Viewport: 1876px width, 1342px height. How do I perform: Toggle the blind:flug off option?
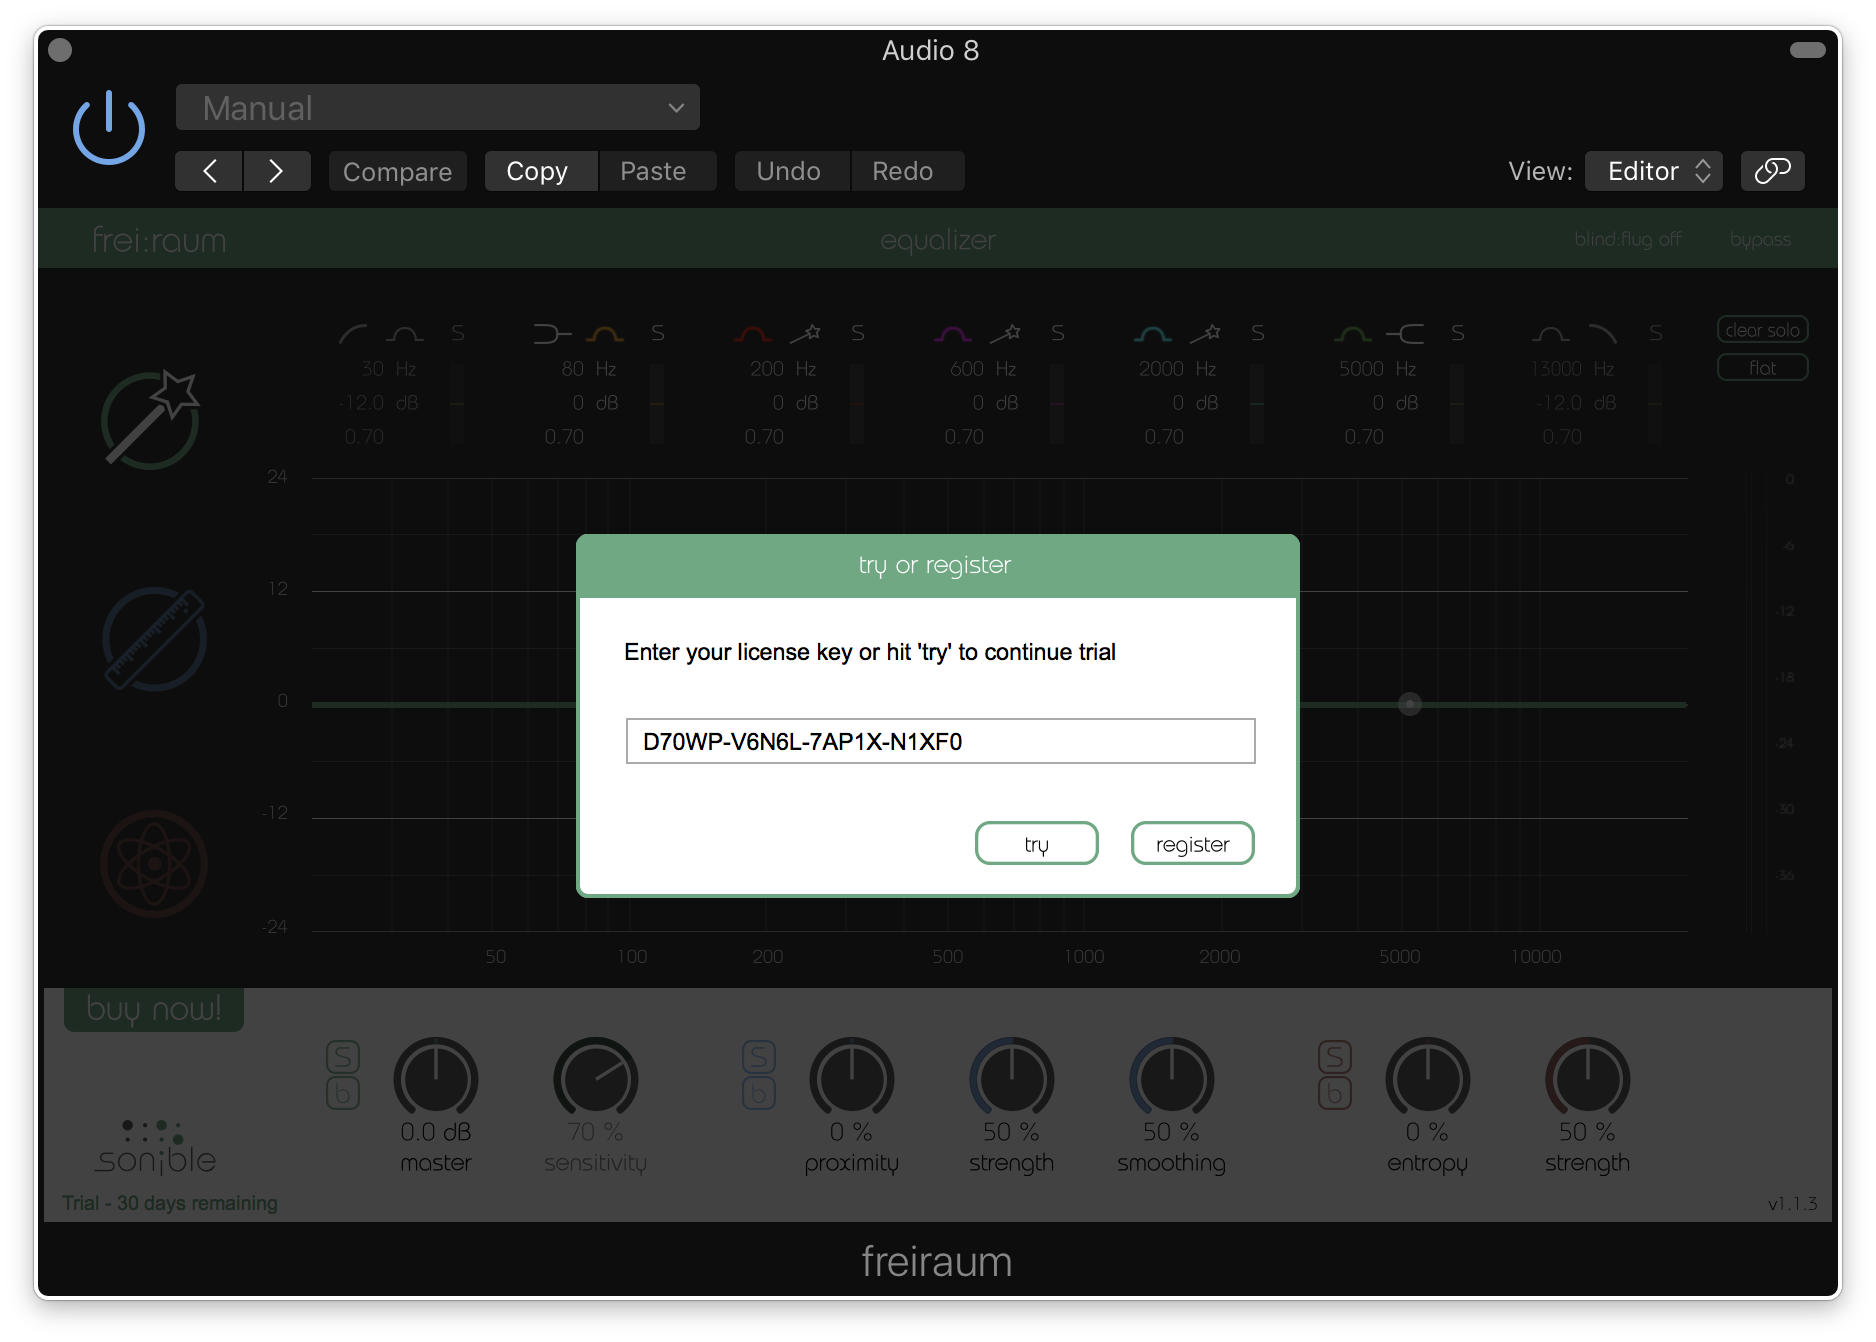click(1628, 239)
